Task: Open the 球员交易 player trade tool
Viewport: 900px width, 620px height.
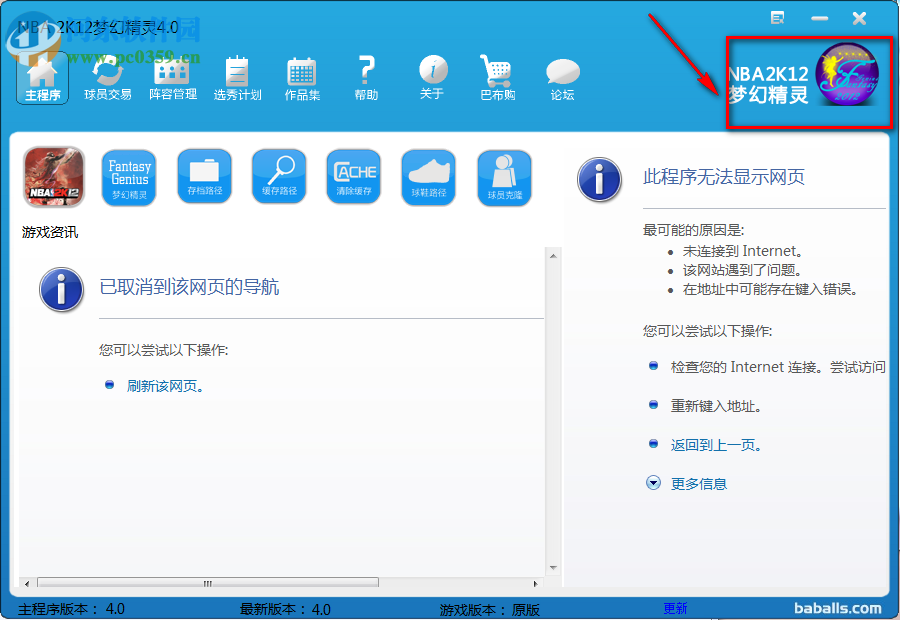Action: pos(107,78)
